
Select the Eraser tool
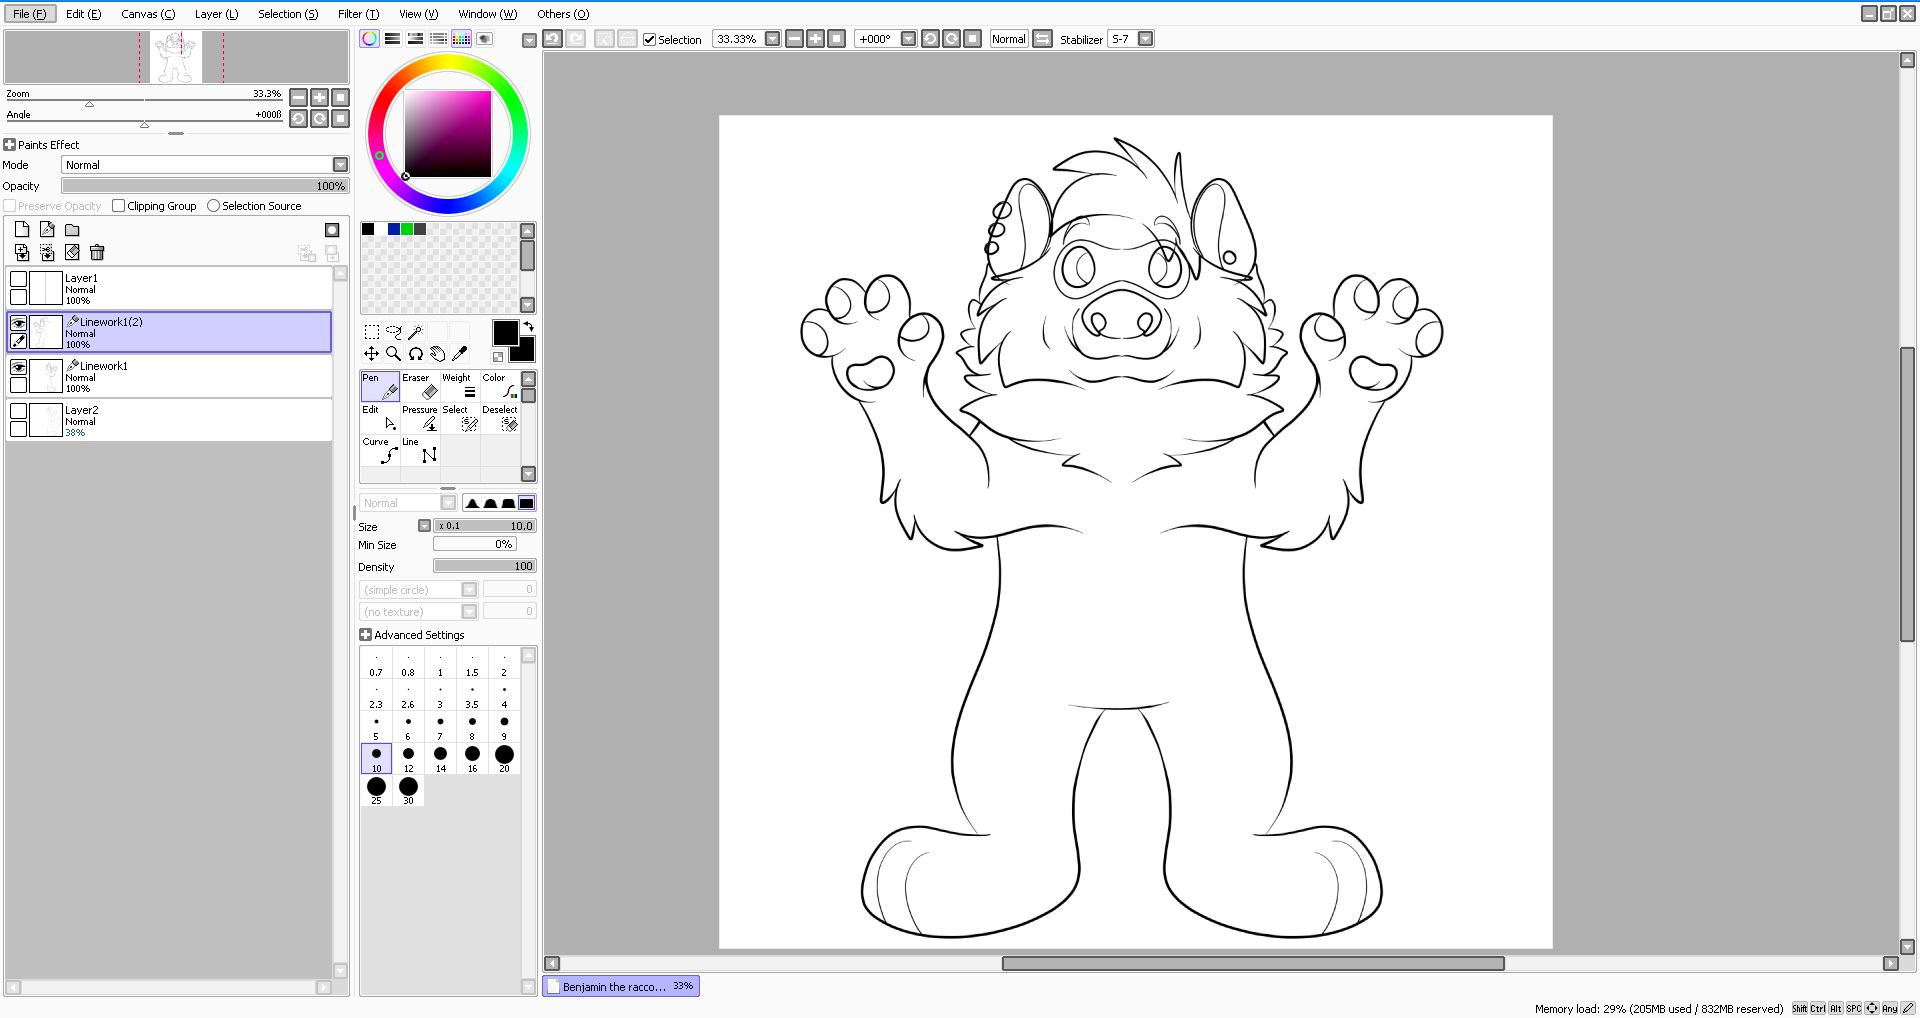420,386
